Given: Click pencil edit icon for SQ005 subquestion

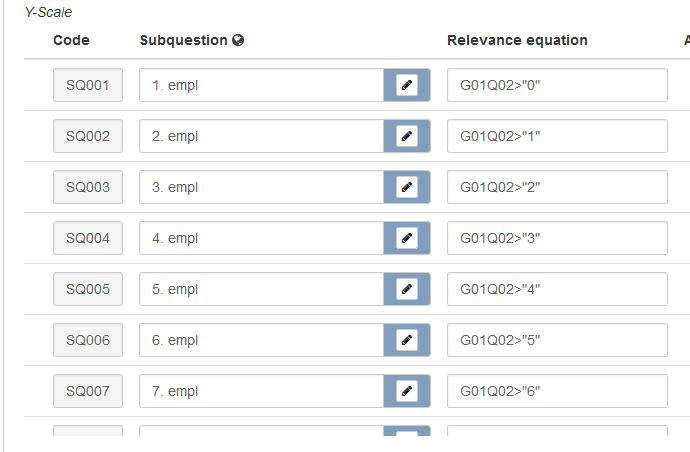Looking at the screenshot, I should 406,289.
